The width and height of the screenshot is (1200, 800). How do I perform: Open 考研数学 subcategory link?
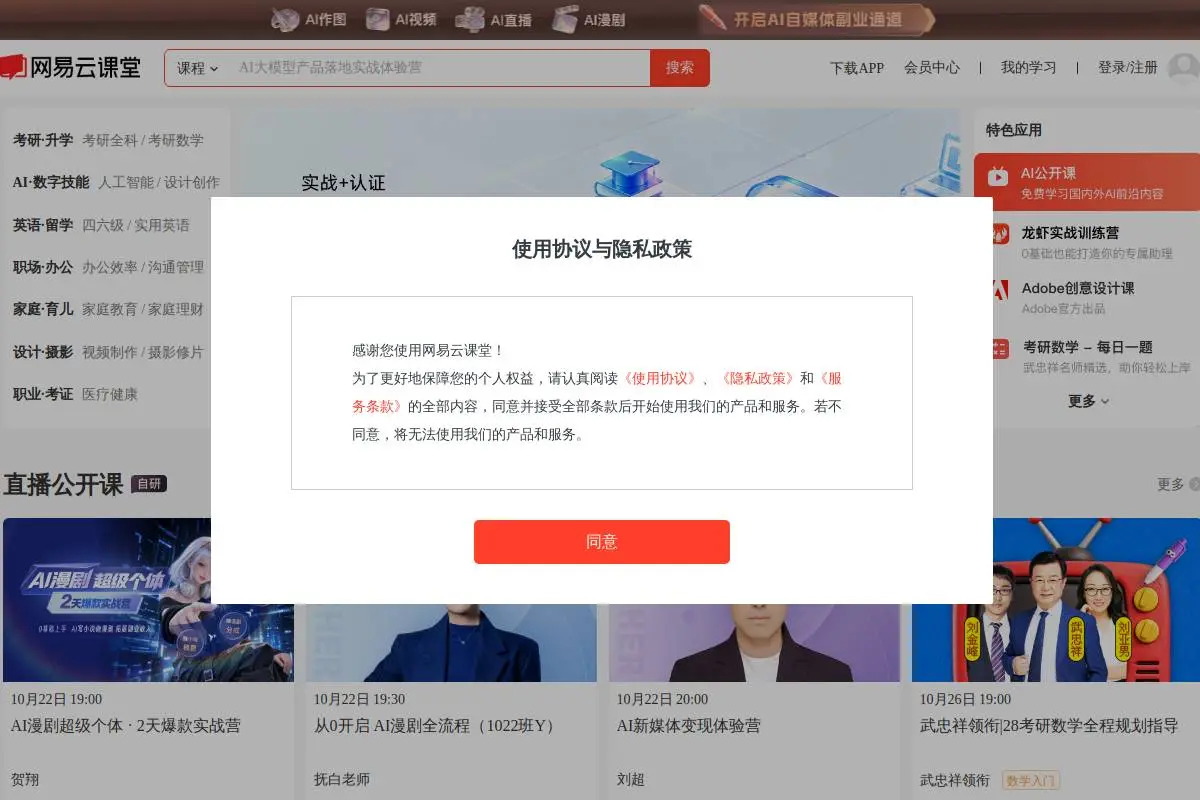click(176, 140)
